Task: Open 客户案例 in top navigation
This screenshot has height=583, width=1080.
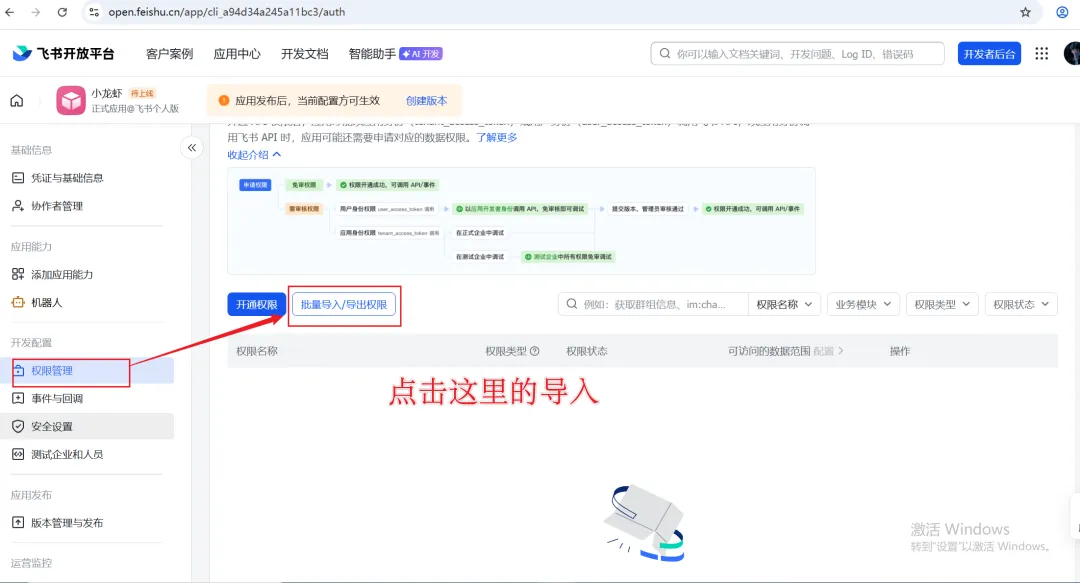Action: [x=169, y=54]
